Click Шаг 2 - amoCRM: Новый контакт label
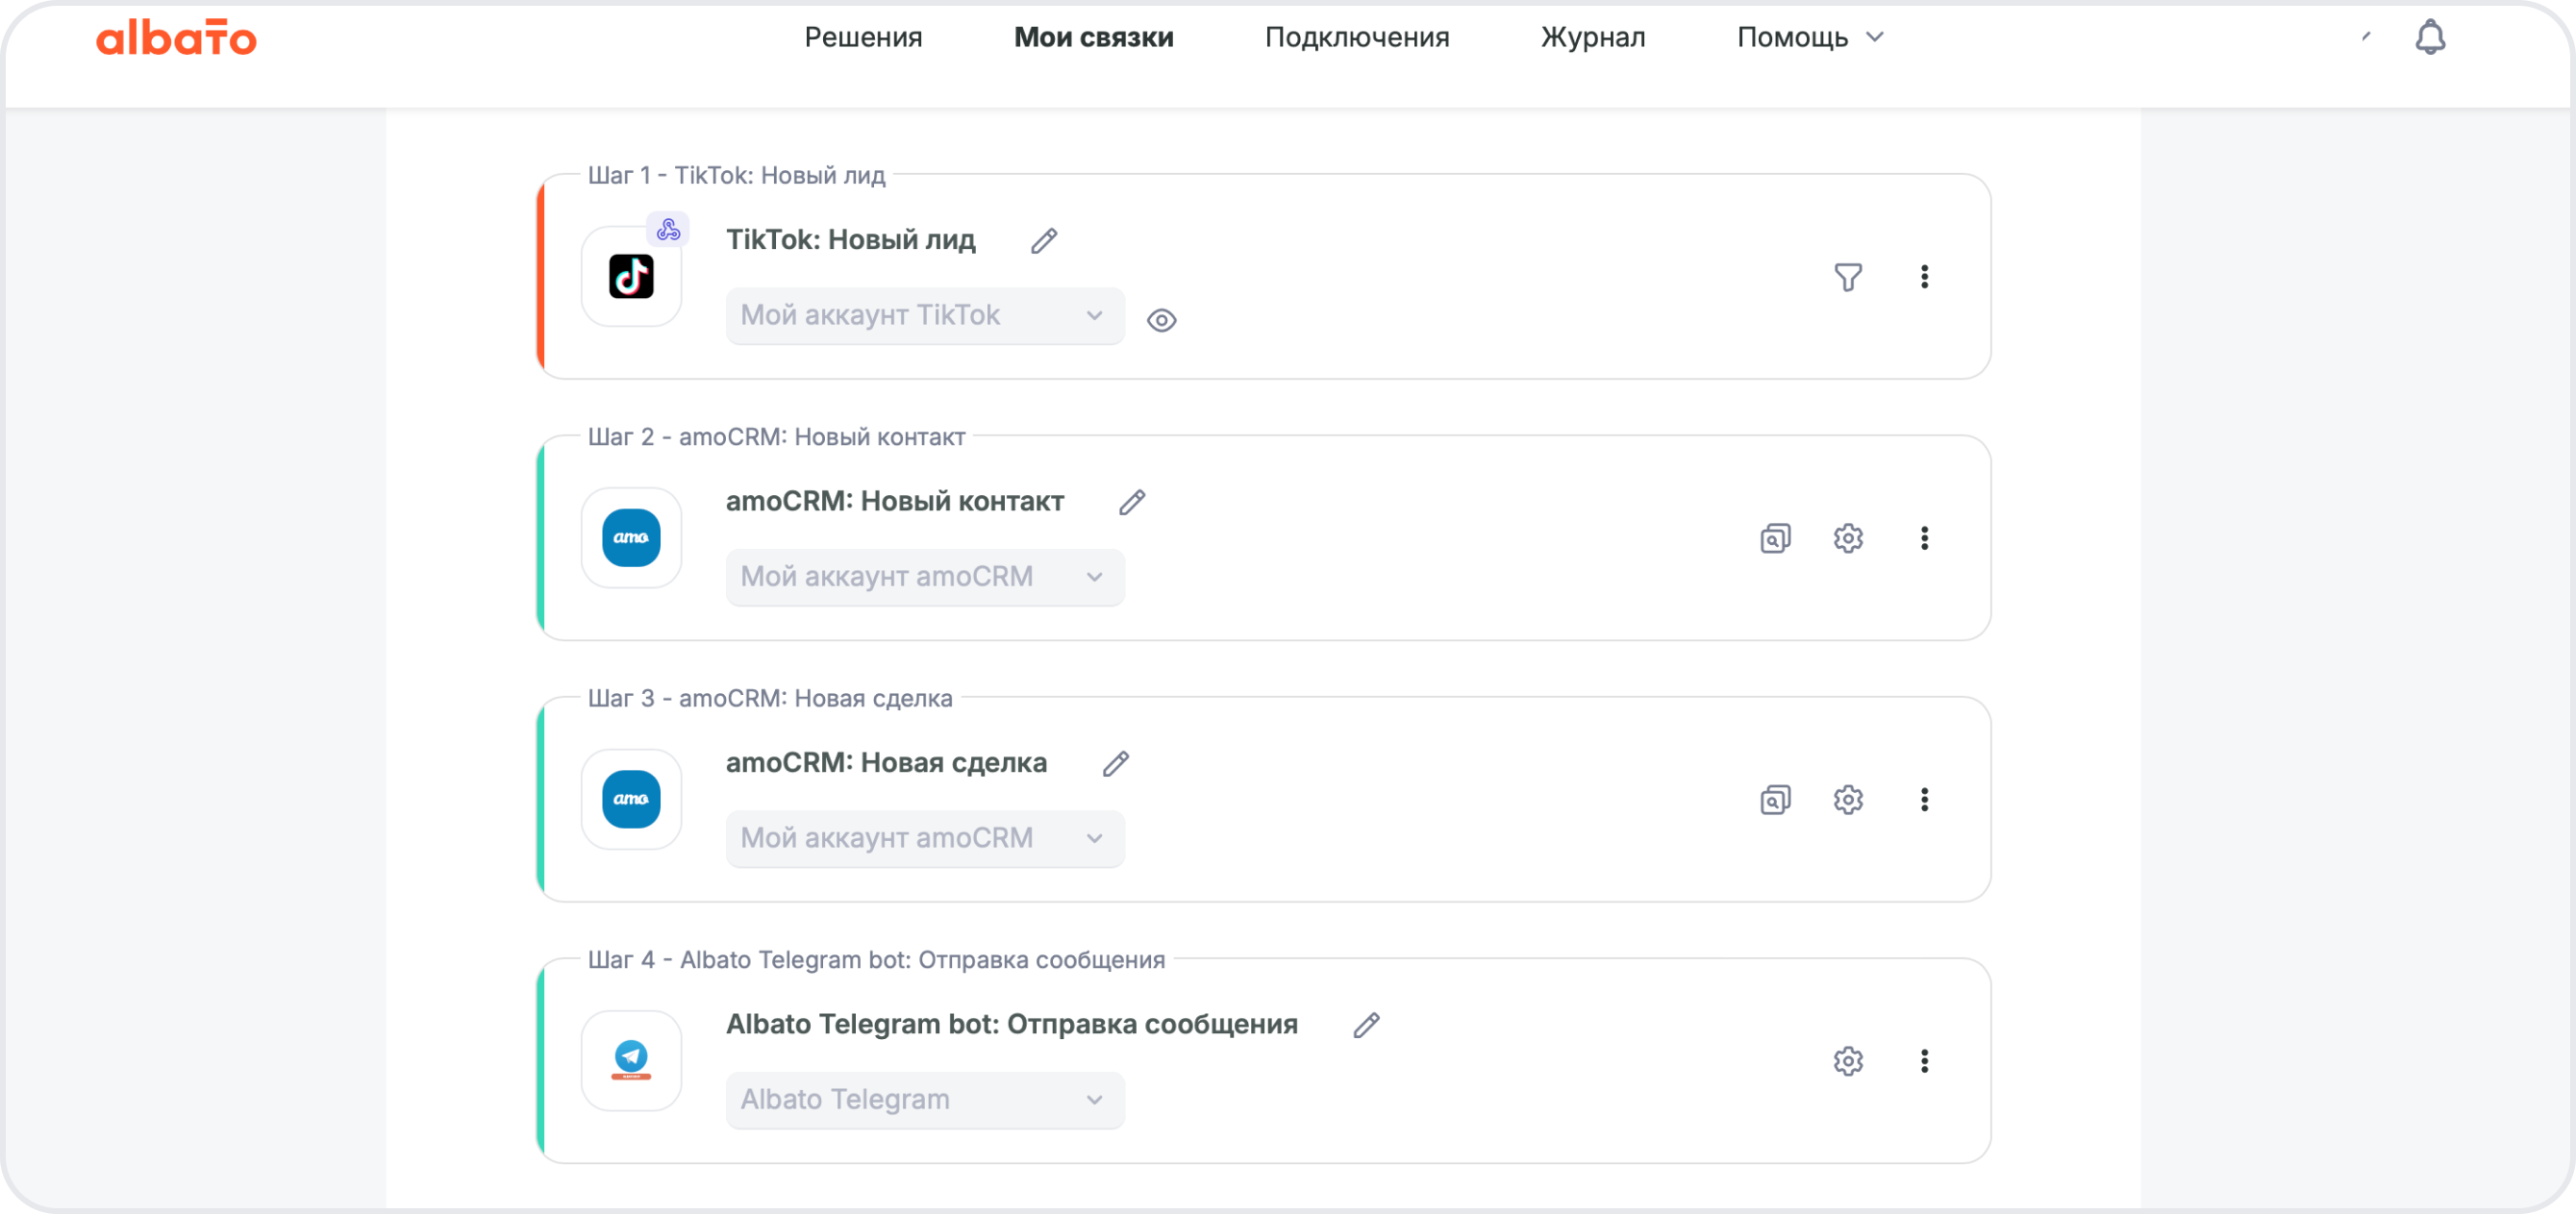Screen dimensions: 2576x1214 pyautogui.click(x=776, y=437)
